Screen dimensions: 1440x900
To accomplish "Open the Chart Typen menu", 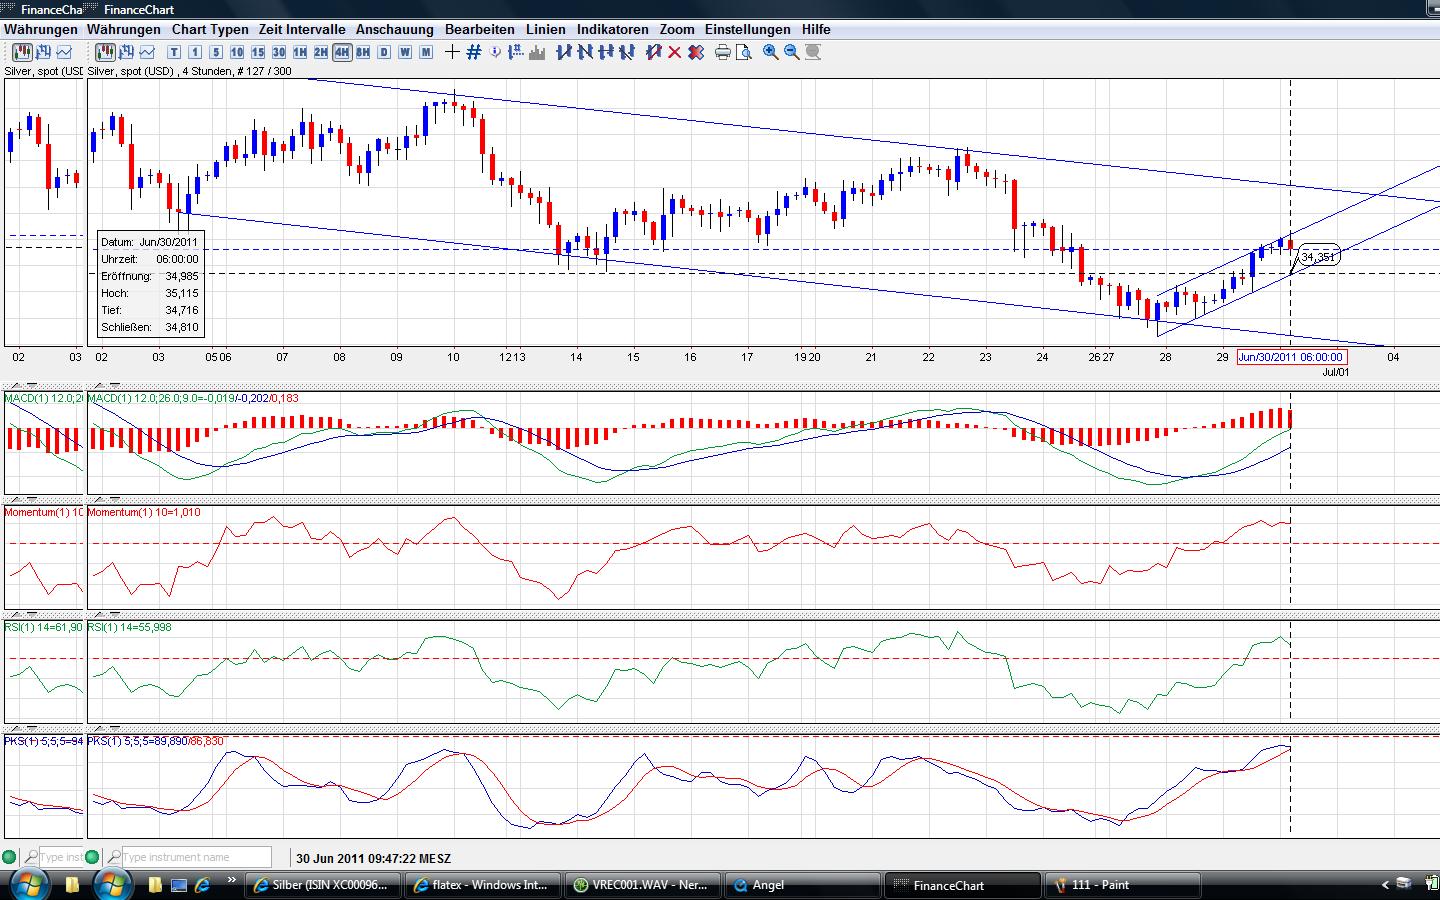I will coord(209,29).
